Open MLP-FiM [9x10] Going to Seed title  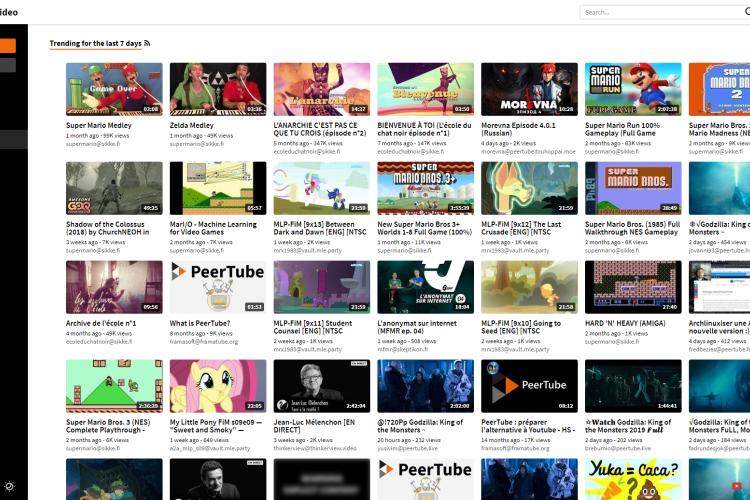tap(521, 327)
